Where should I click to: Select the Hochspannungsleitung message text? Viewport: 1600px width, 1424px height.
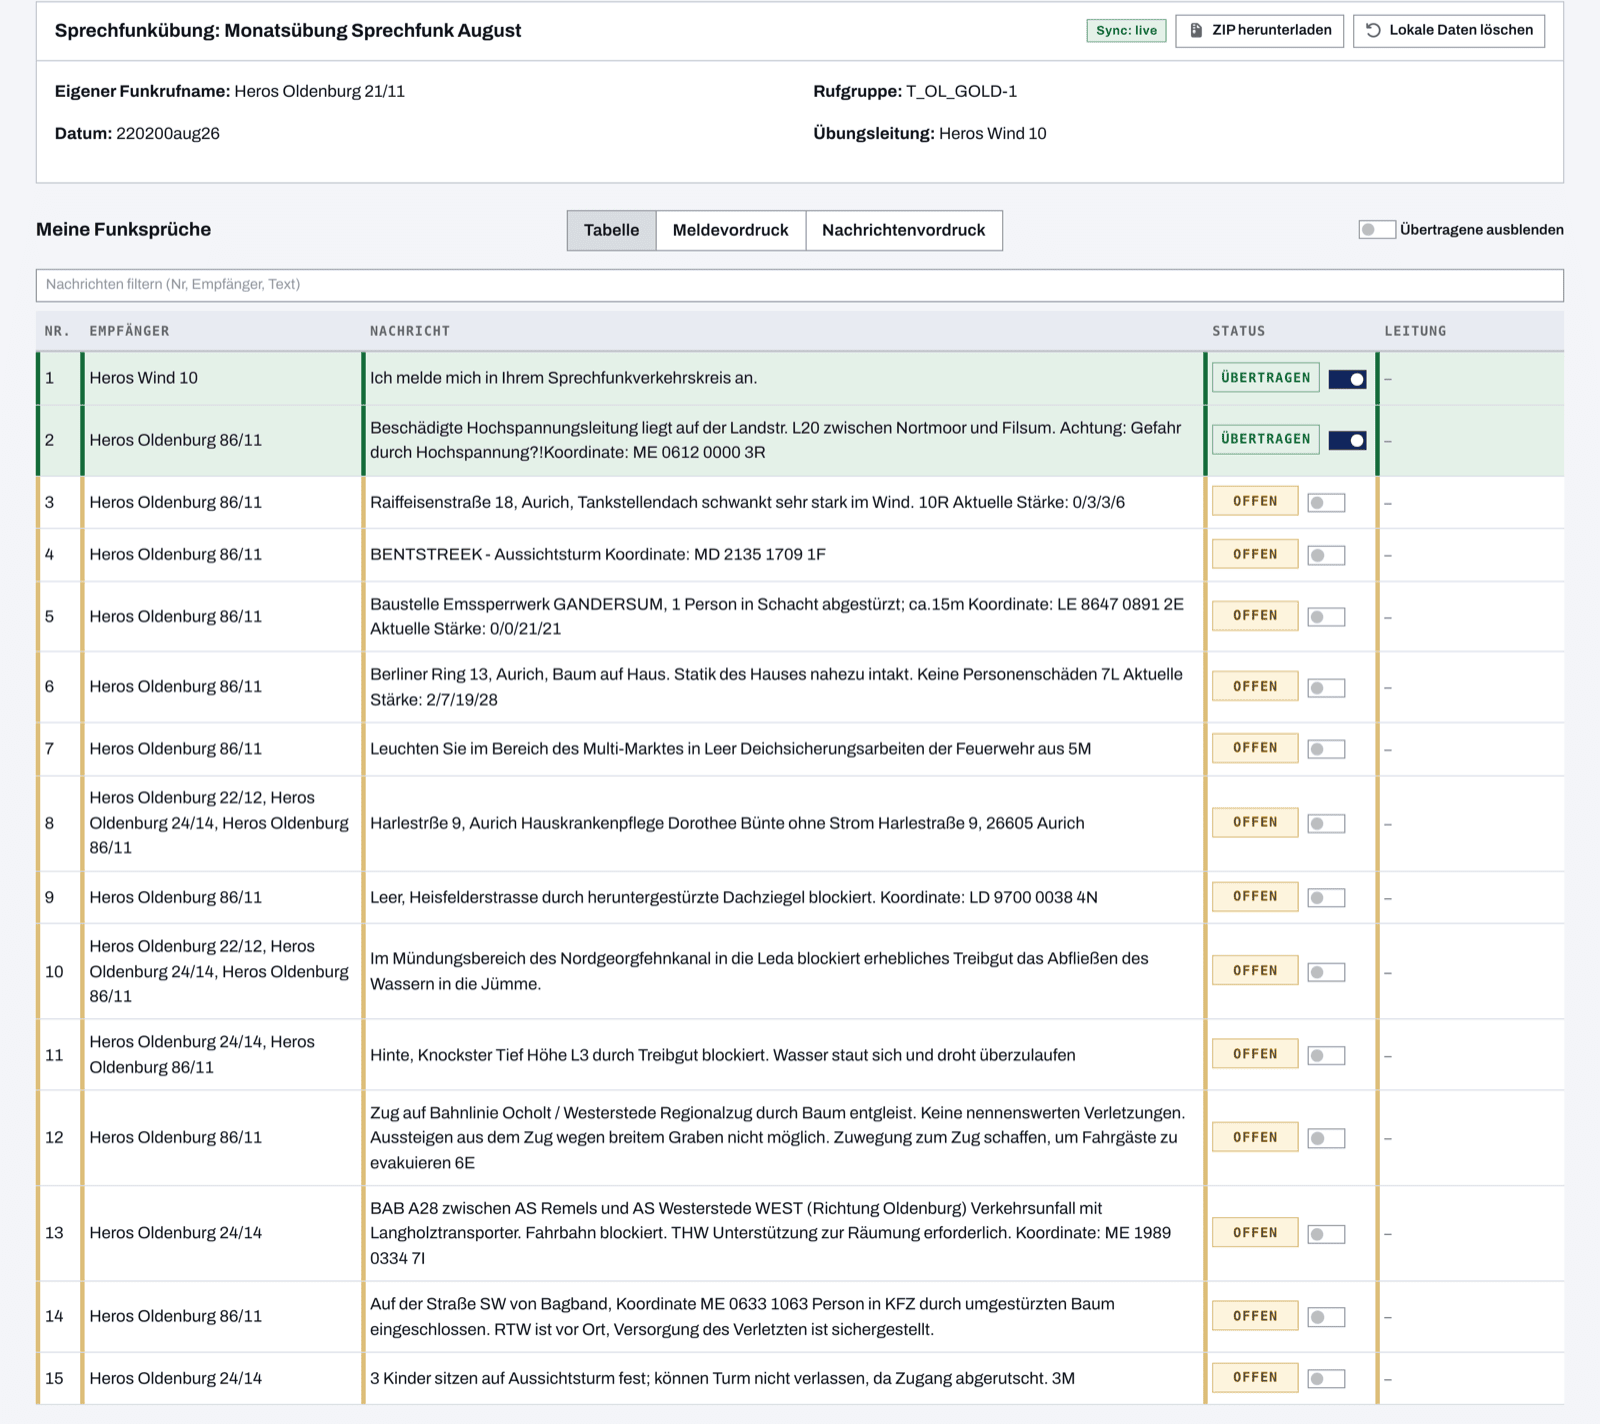776,440
